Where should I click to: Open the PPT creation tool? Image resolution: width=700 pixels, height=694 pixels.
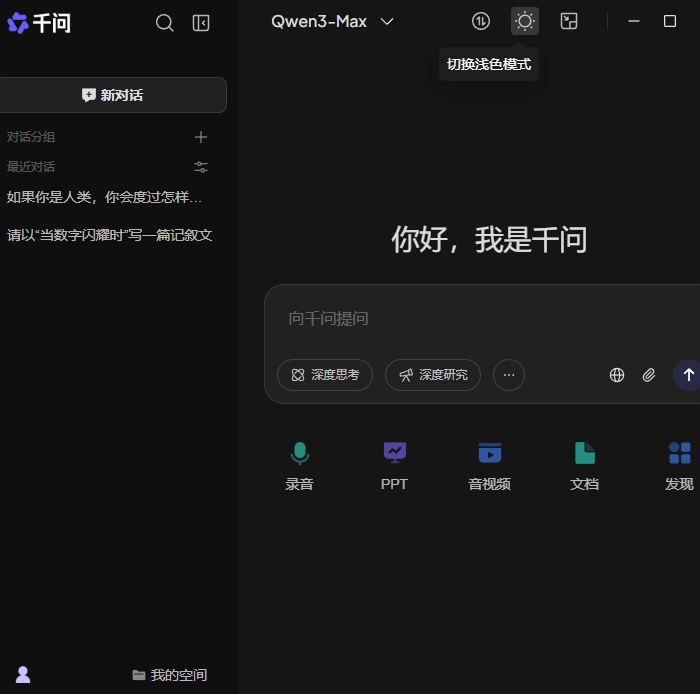pos(394,466)
